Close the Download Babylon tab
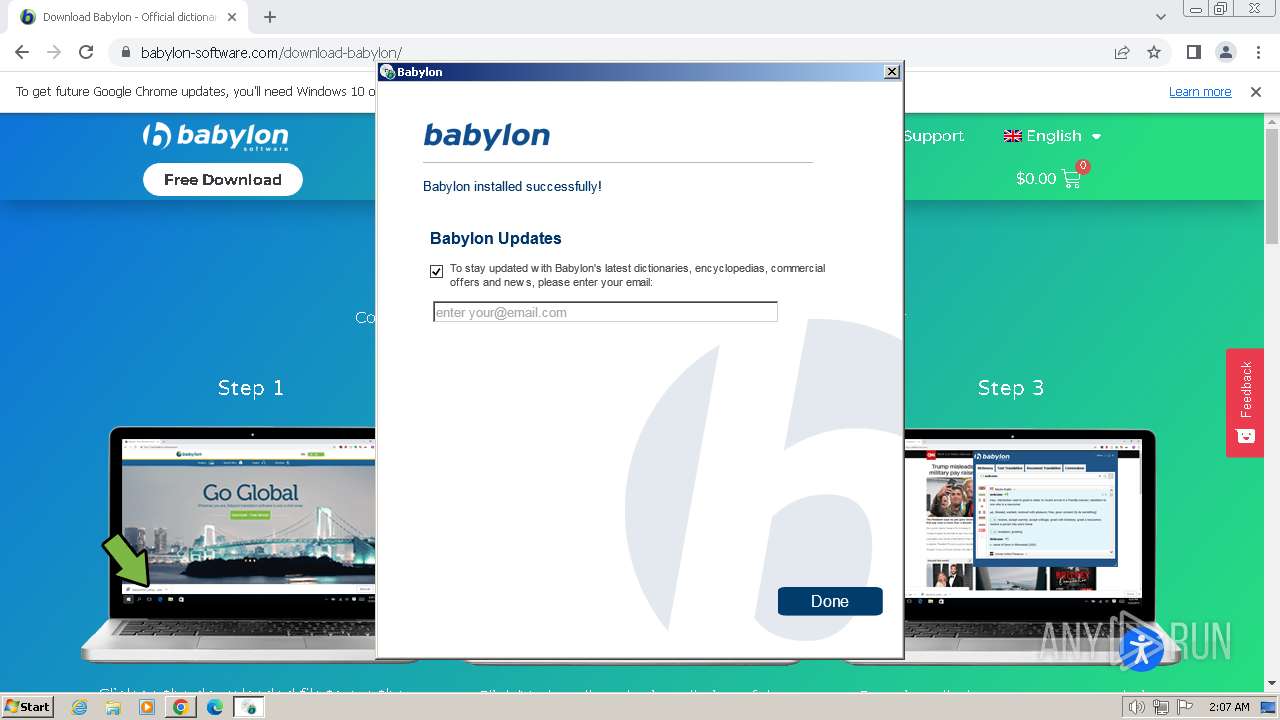Screen dimensions: 1280x720 point(232,17)
